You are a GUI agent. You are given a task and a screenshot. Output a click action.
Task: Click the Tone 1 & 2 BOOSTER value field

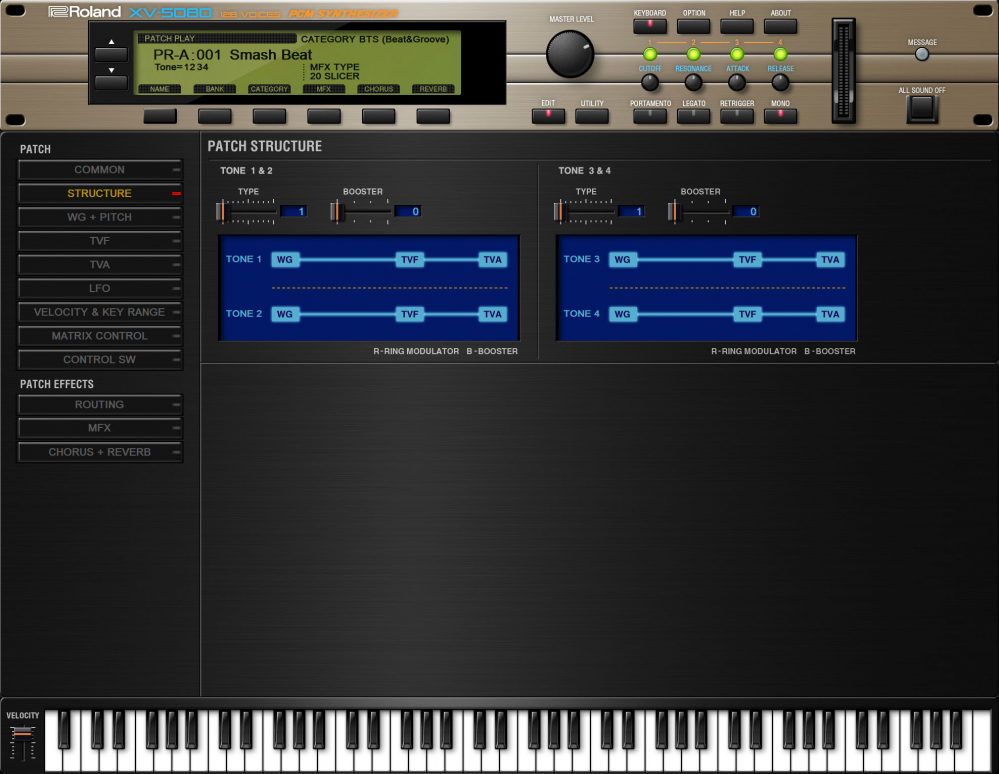408,211
